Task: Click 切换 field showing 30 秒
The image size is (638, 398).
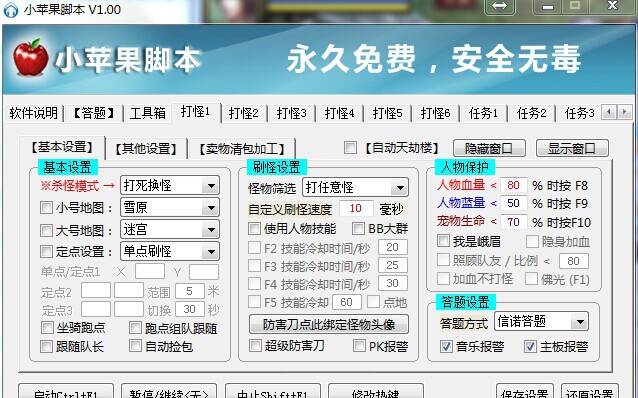Action: coord(190,309)
